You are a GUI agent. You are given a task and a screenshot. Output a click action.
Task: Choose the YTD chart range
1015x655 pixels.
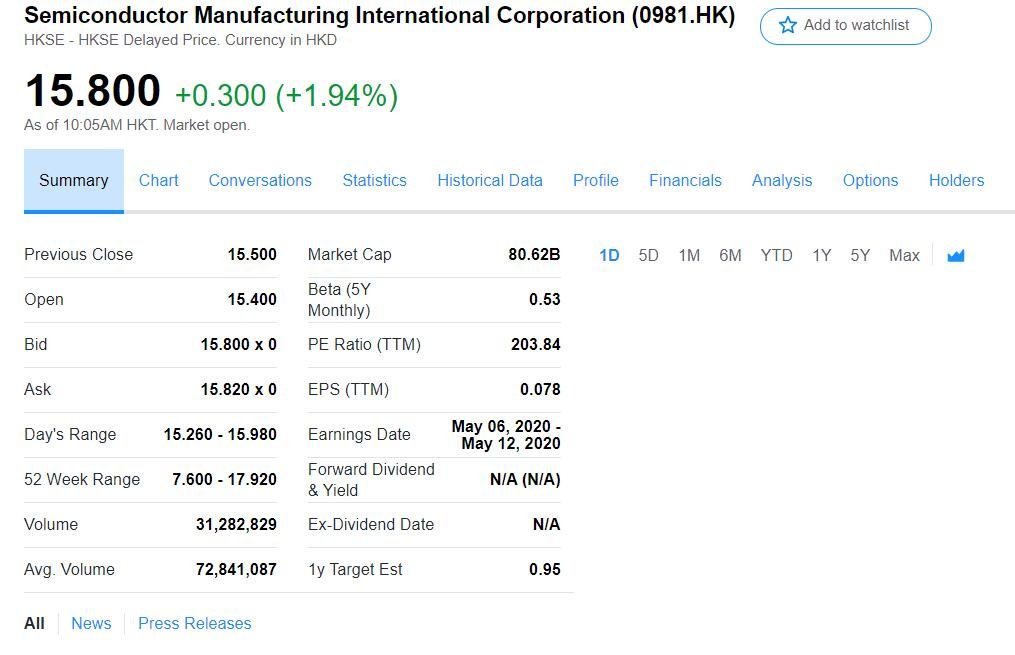coord(776,256)
